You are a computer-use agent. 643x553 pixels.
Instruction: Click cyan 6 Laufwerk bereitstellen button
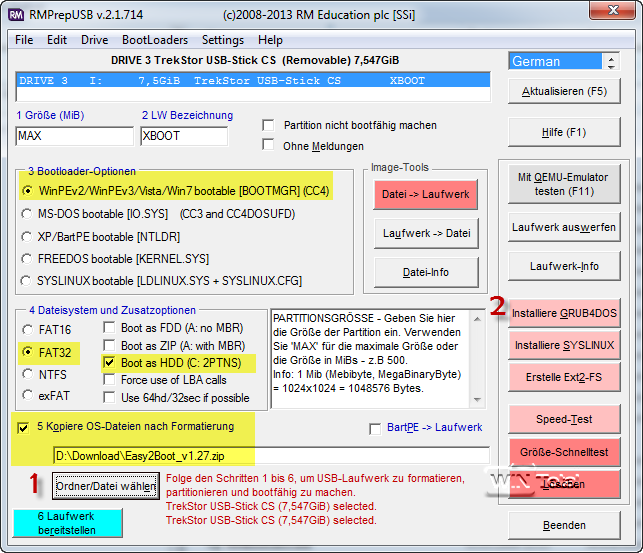67,523
